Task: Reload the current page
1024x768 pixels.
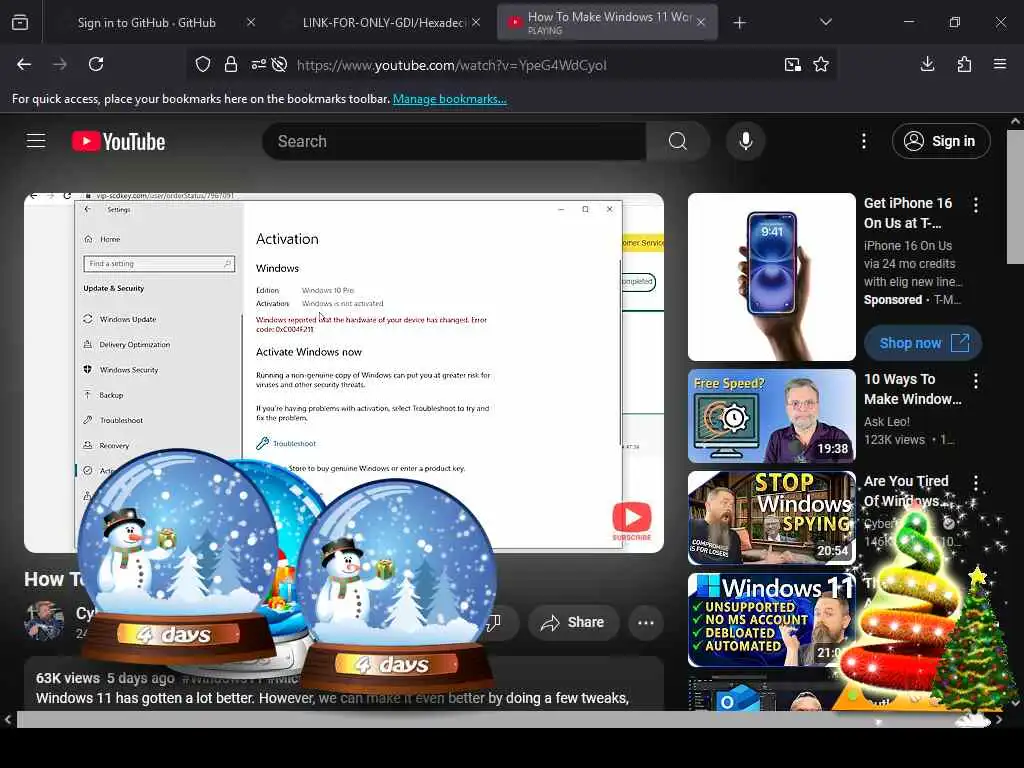Action: coord(96,64)
